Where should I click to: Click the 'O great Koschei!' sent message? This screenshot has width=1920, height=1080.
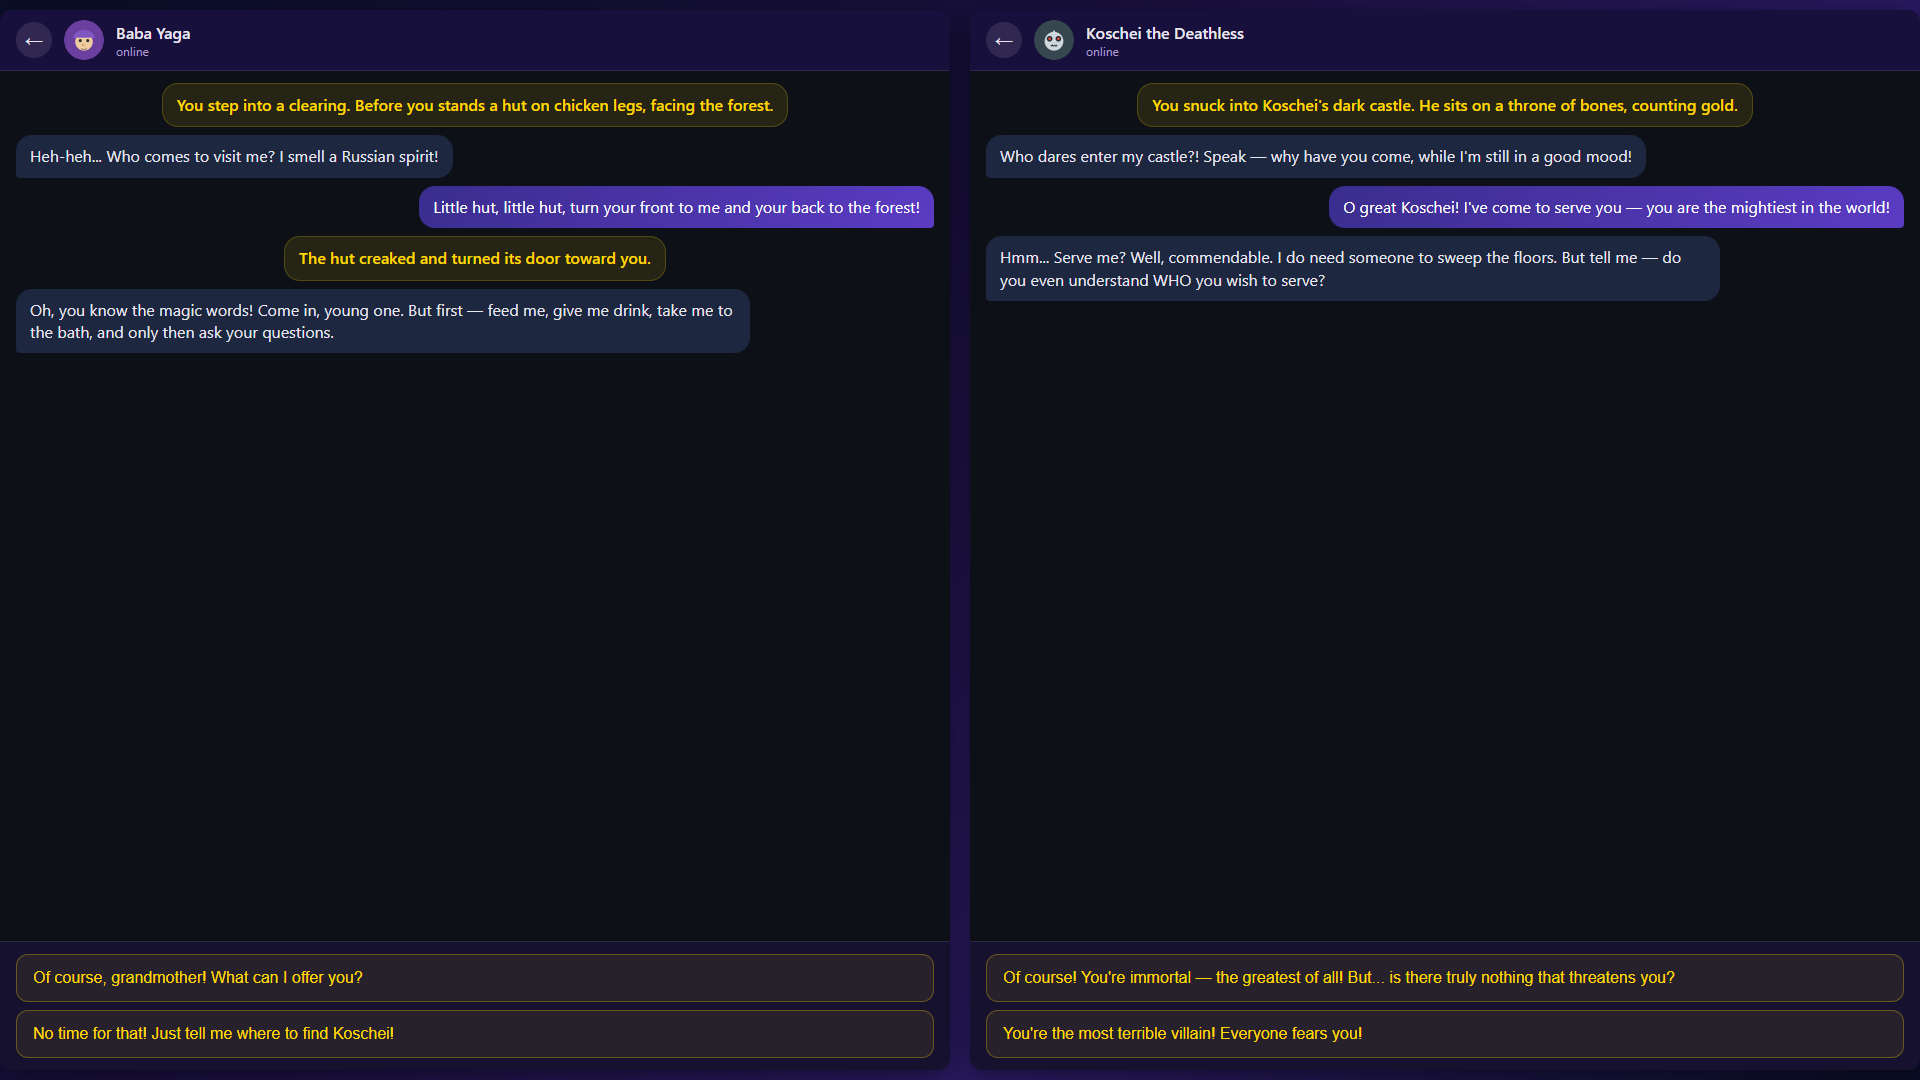click(x=1615, y=208)
